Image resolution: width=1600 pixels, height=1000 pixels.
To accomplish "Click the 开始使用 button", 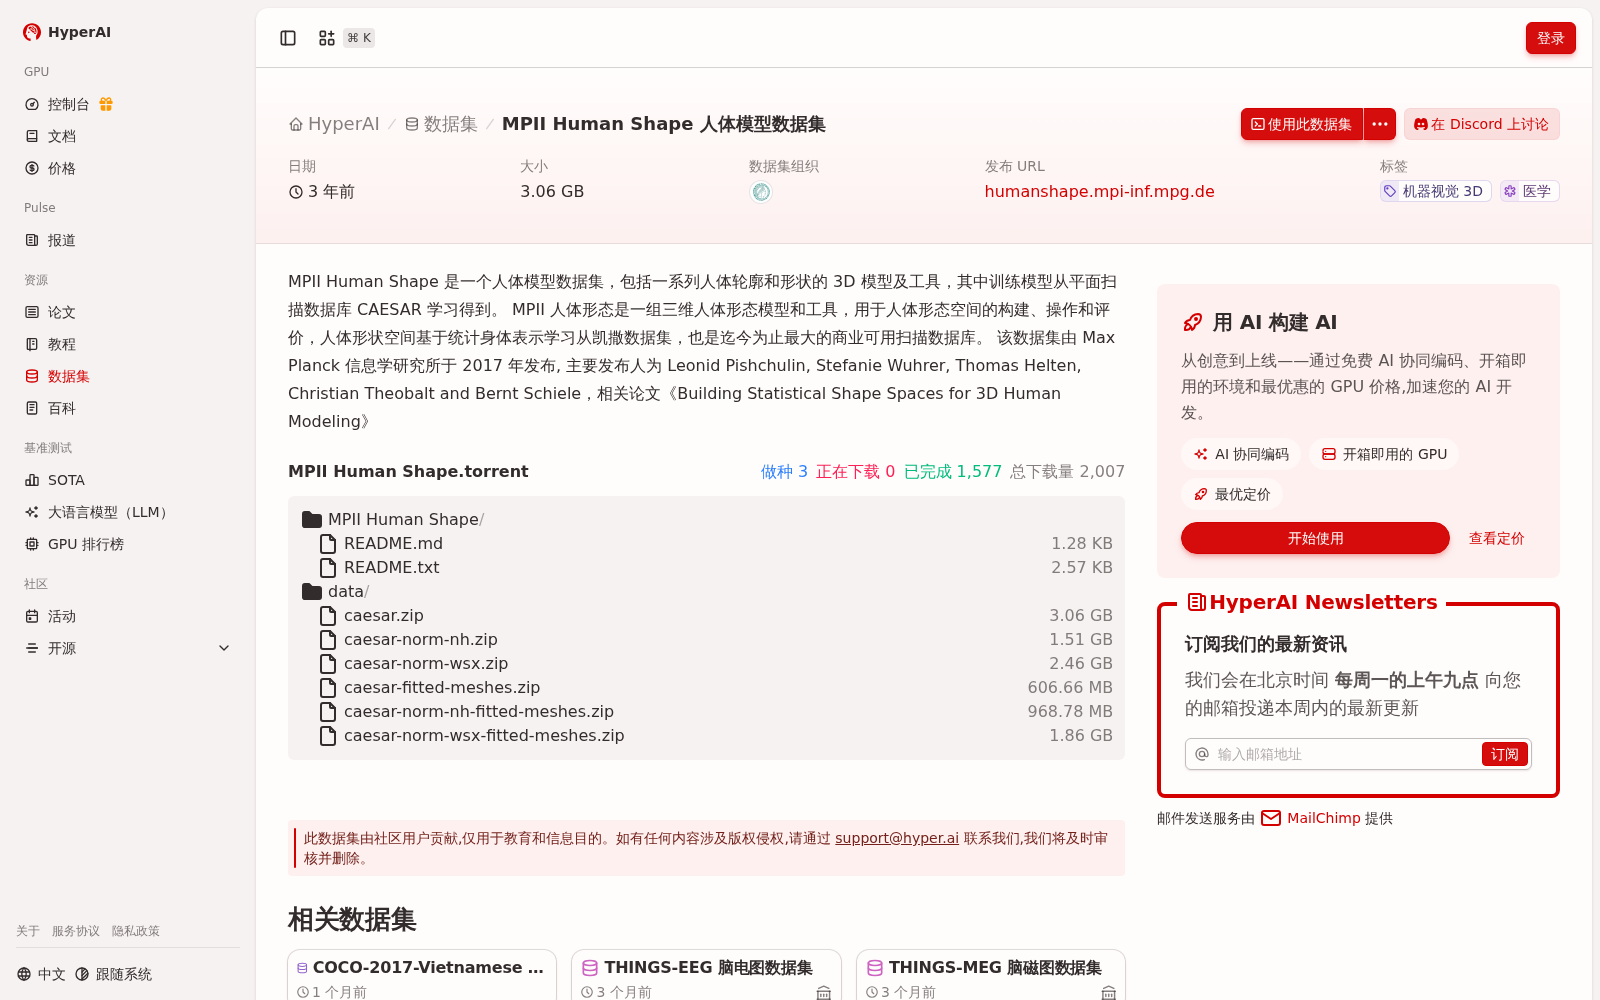I will coord(1315,538).
